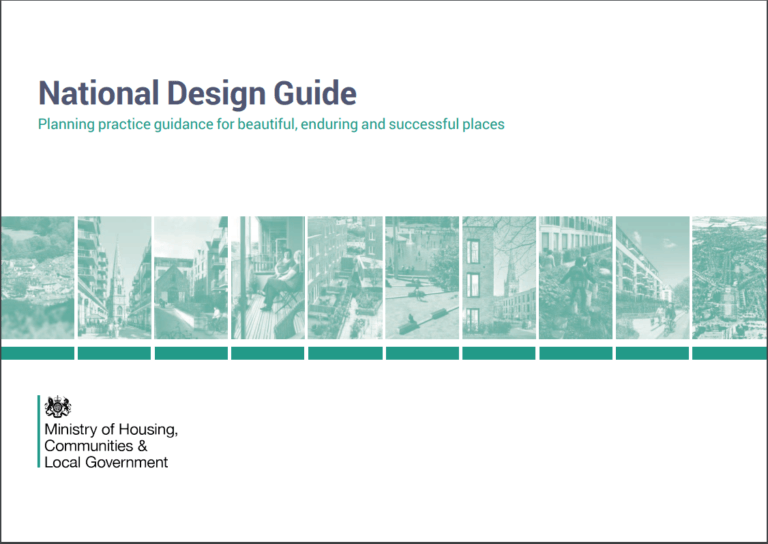Image resolution: width=768 pixels, height=544 pixels.
Task: Click the National Design Guide title
Action: pos(197,93)
